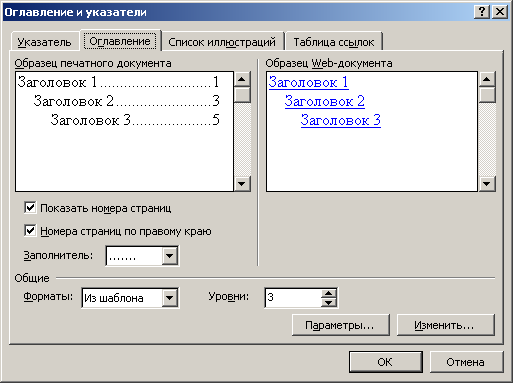
Task: Click scroll up arrow in print preview
Action: pos(242,79)
